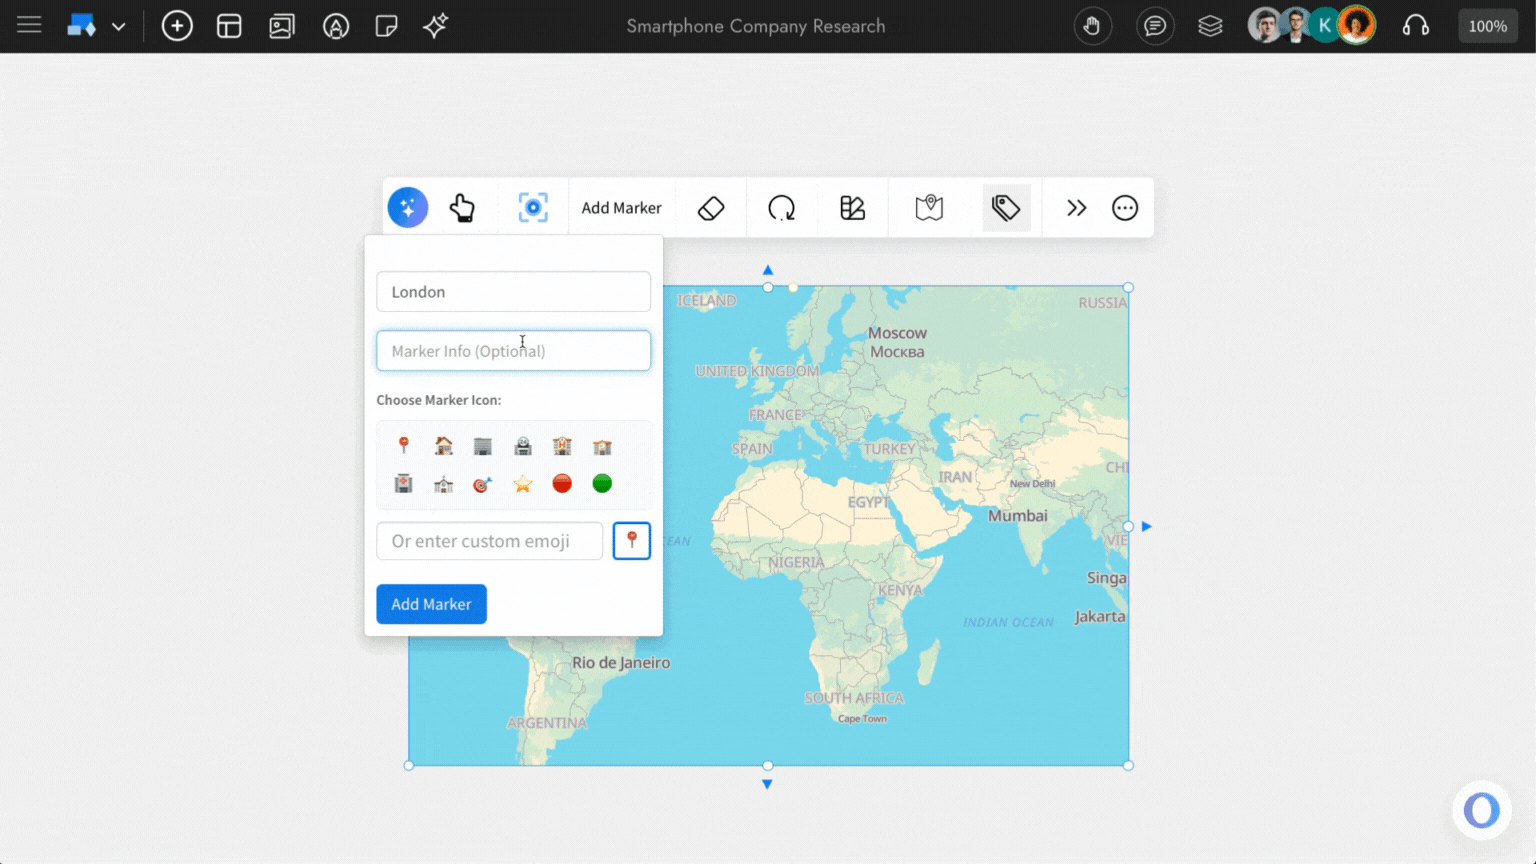Select the AI sparkle tool
The width and height of the screenshot is (1536, 864).
(407, 207)
